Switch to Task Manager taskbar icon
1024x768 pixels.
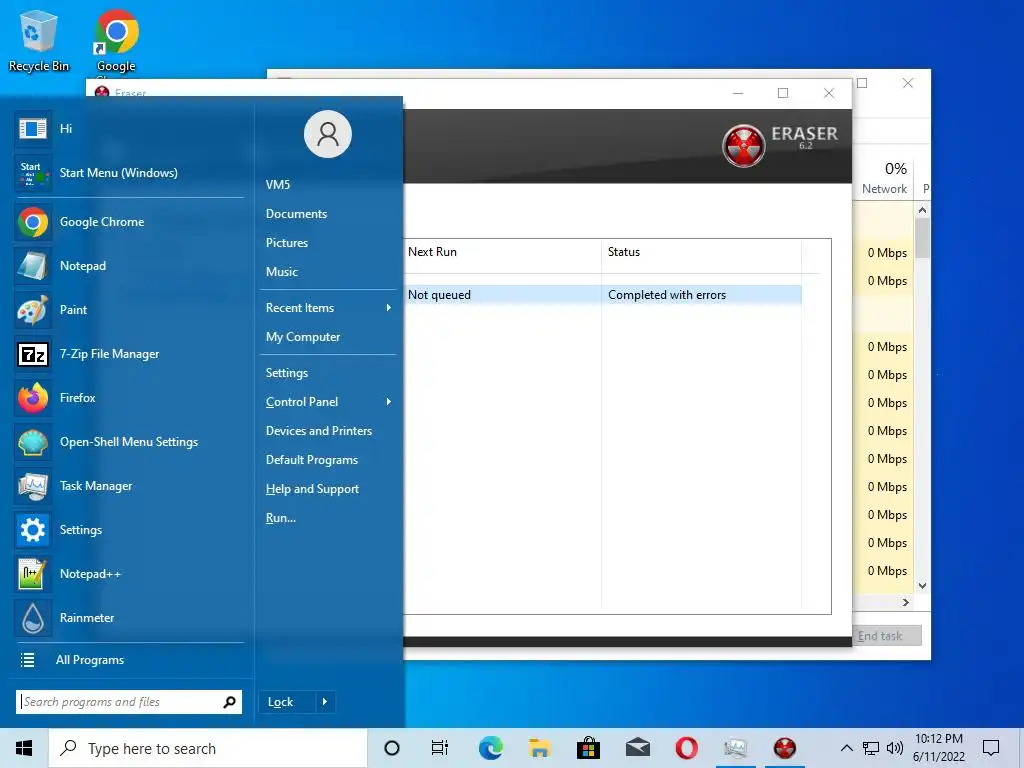tap(735, 748)
